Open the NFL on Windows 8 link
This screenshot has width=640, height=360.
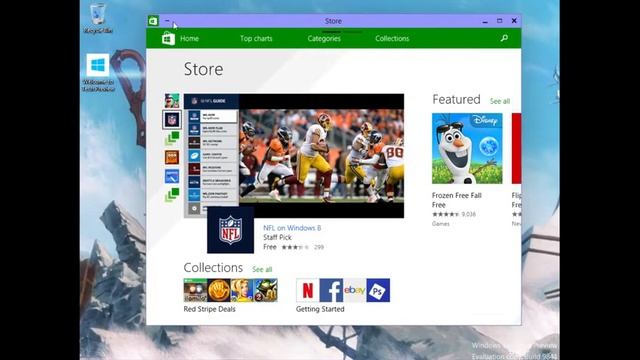(292, 228)
